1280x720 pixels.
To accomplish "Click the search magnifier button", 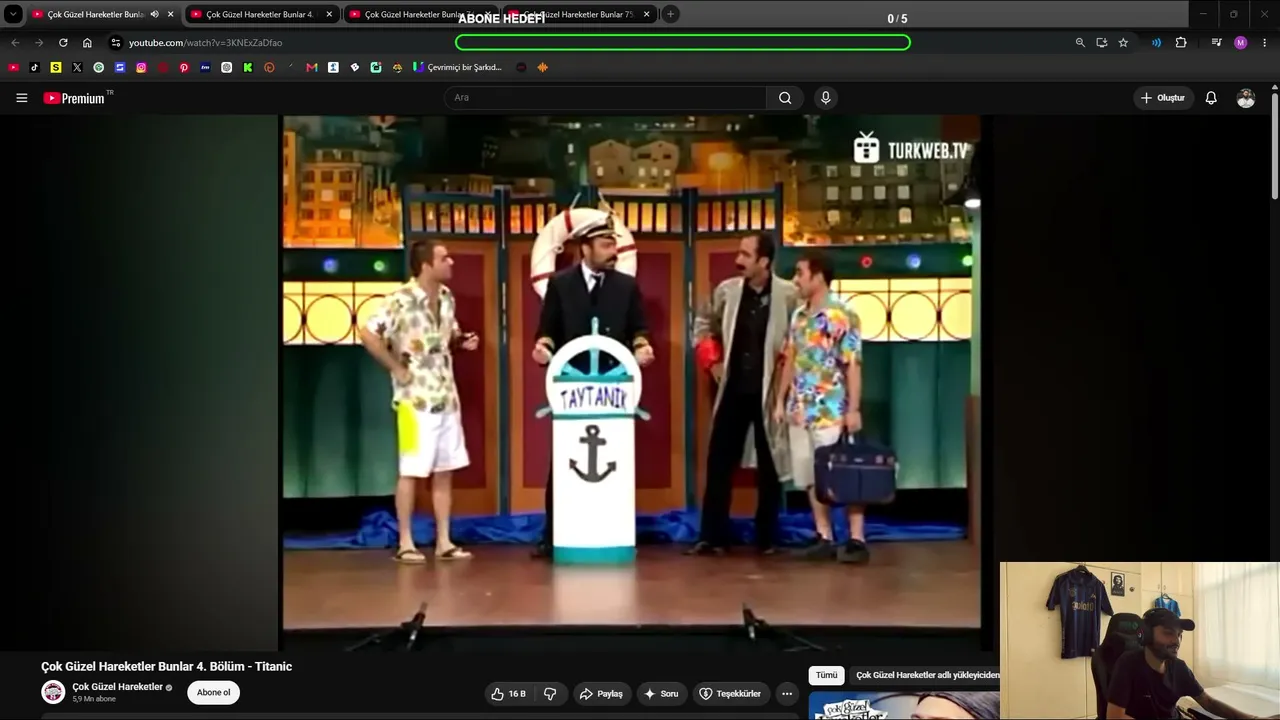I will (785, 98).
